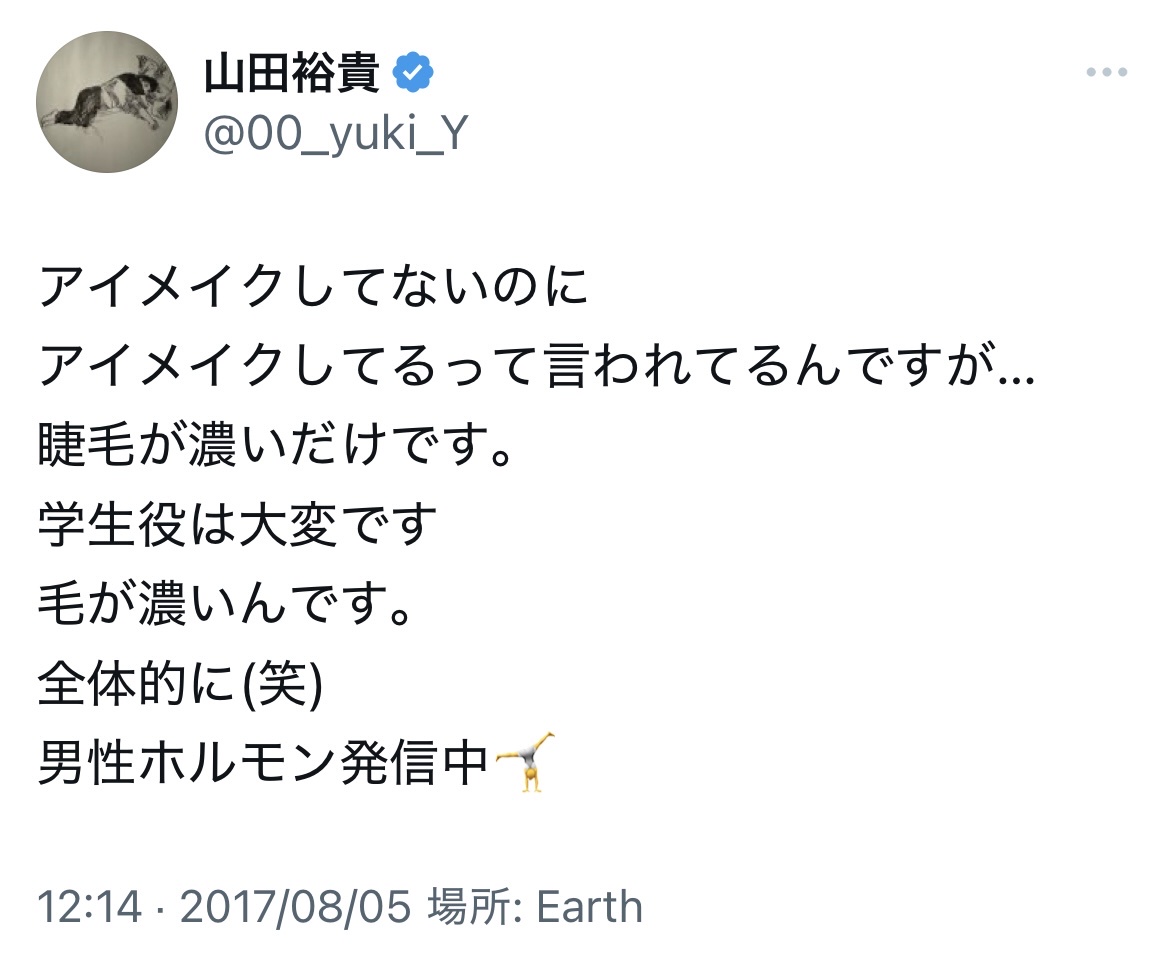
Task: Click アイメイクしてるって on the second line
Action: pyautogui.click(x=290, y=368)
